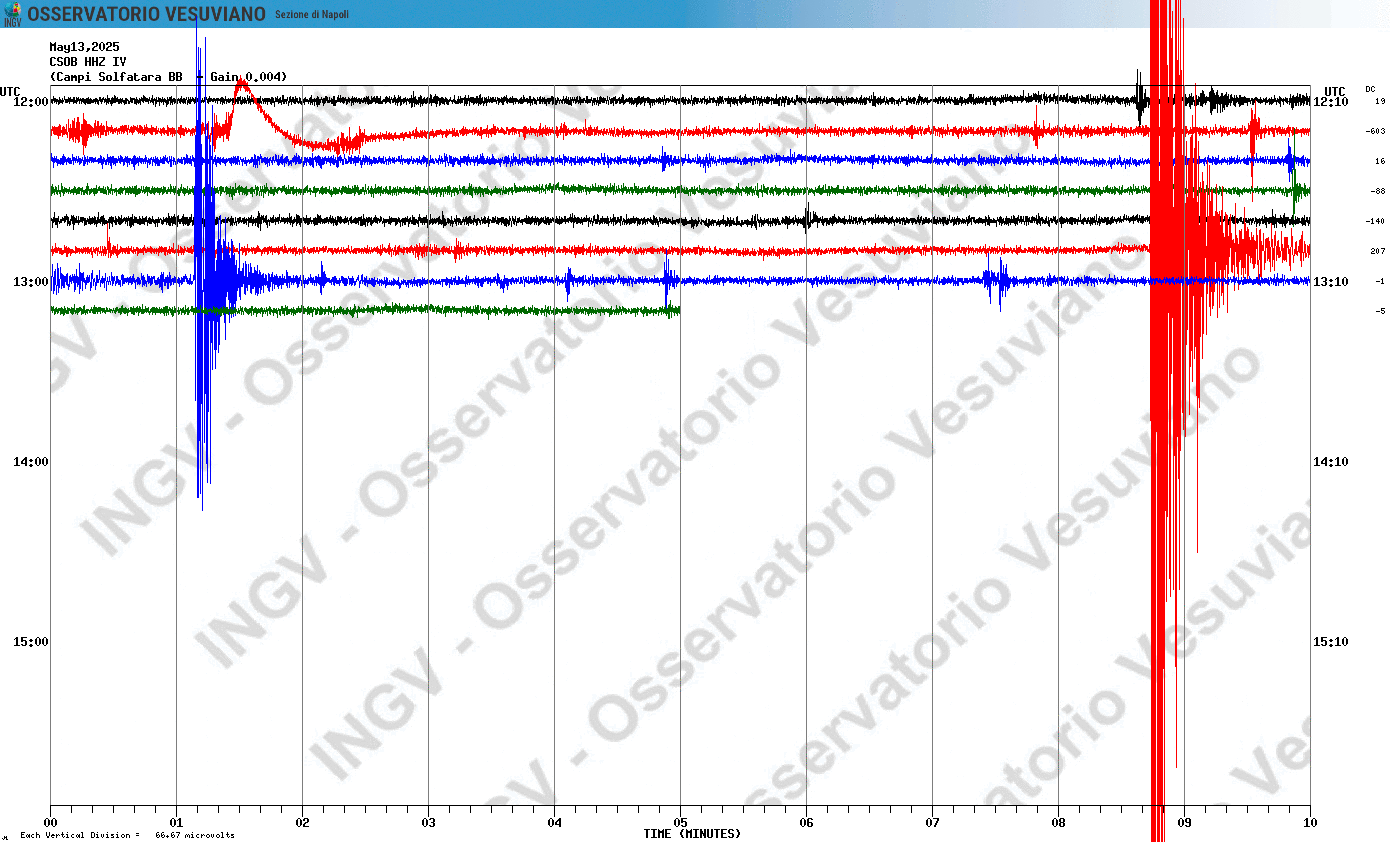The image size is (1390, 849).
Task: Click the '13:10' time label on right
Action: pos(1331,282)
